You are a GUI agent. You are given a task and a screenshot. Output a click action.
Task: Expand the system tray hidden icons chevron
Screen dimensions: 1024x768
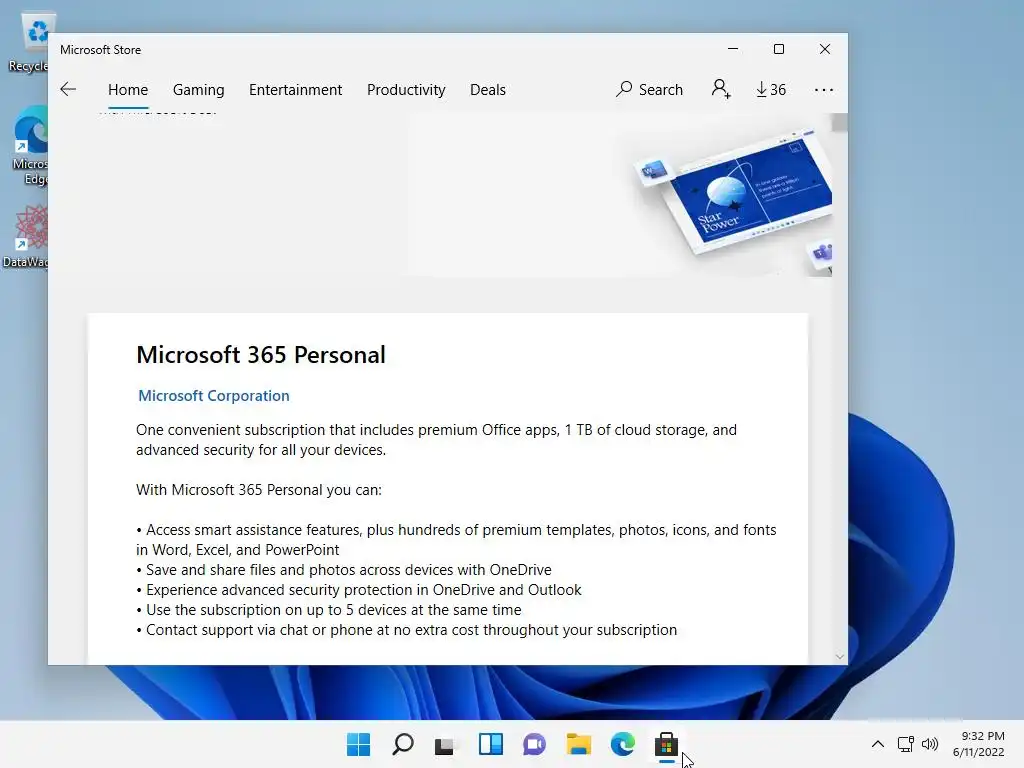tap(878, 744)
